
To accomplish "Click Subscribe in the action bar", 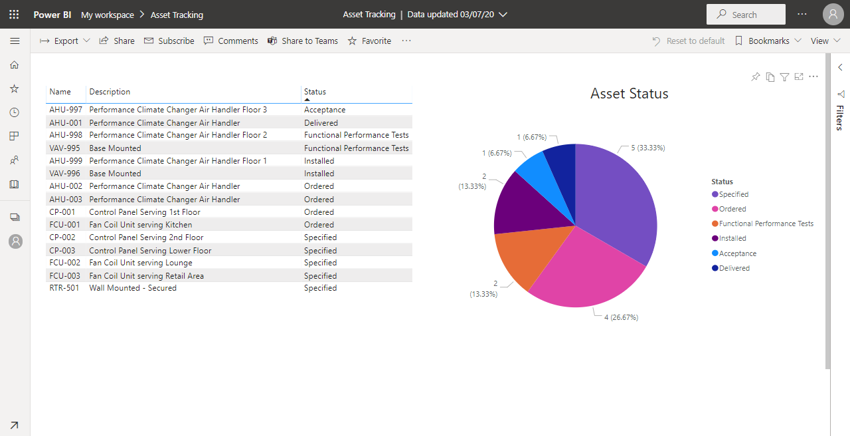I will click(x=169, y=41).
